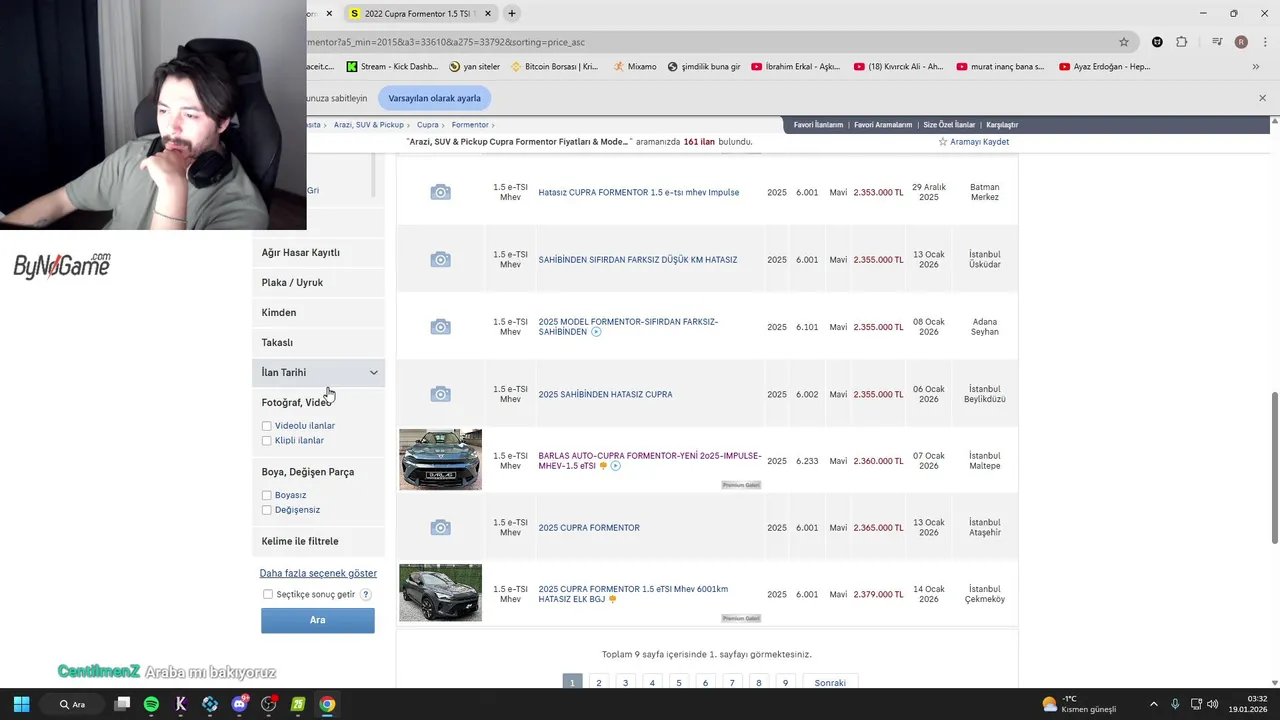
Task: Open the BARLAS AUTO listing car thumbnail
Action: (x=440, y=460)
